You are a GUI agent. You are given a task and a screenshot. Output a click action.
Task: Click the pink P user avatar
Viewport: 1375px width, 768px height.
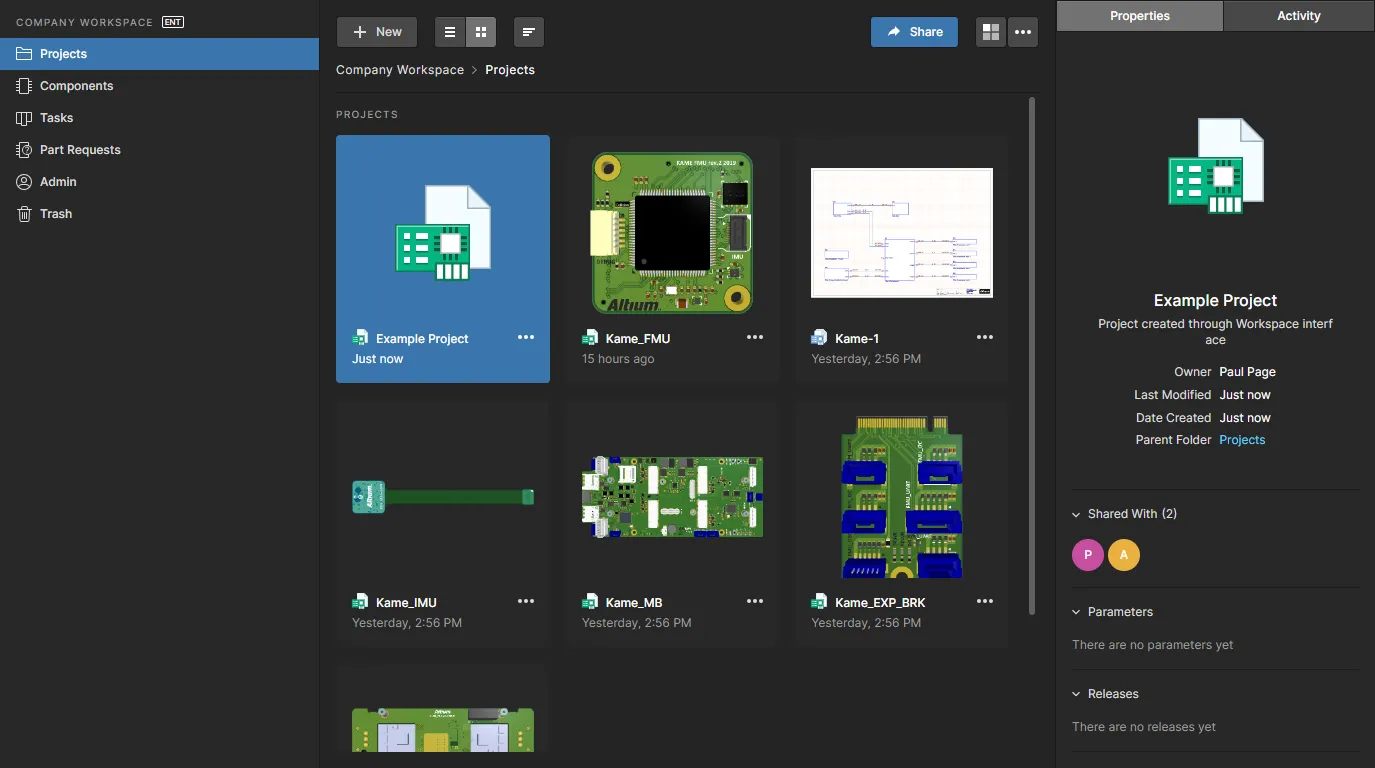click(x=1088, y=555)
